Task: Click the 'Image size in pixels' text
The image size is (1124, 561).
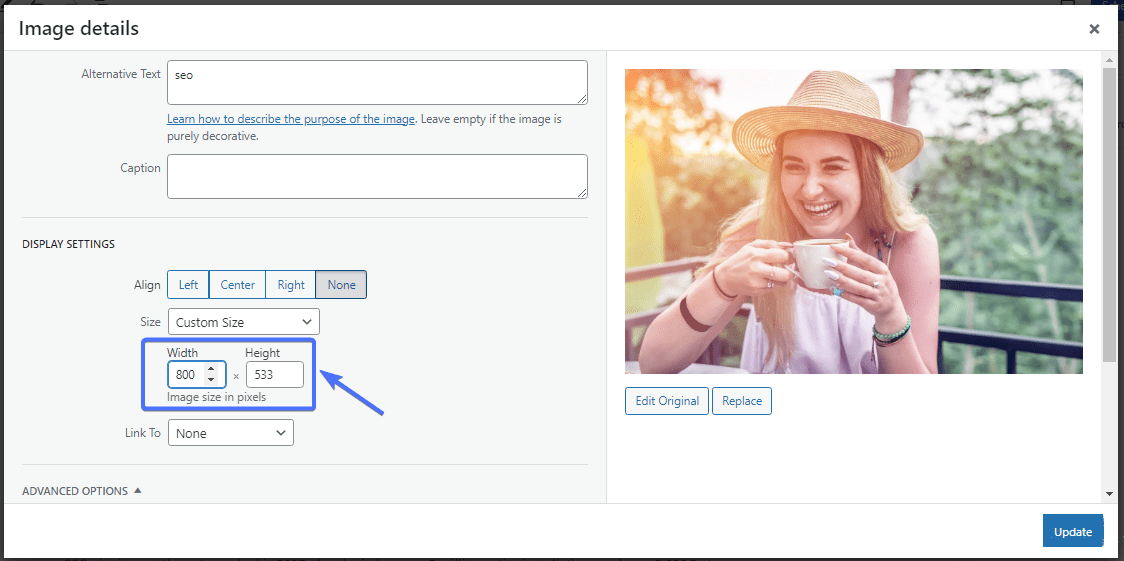Action: pos(216,396)
